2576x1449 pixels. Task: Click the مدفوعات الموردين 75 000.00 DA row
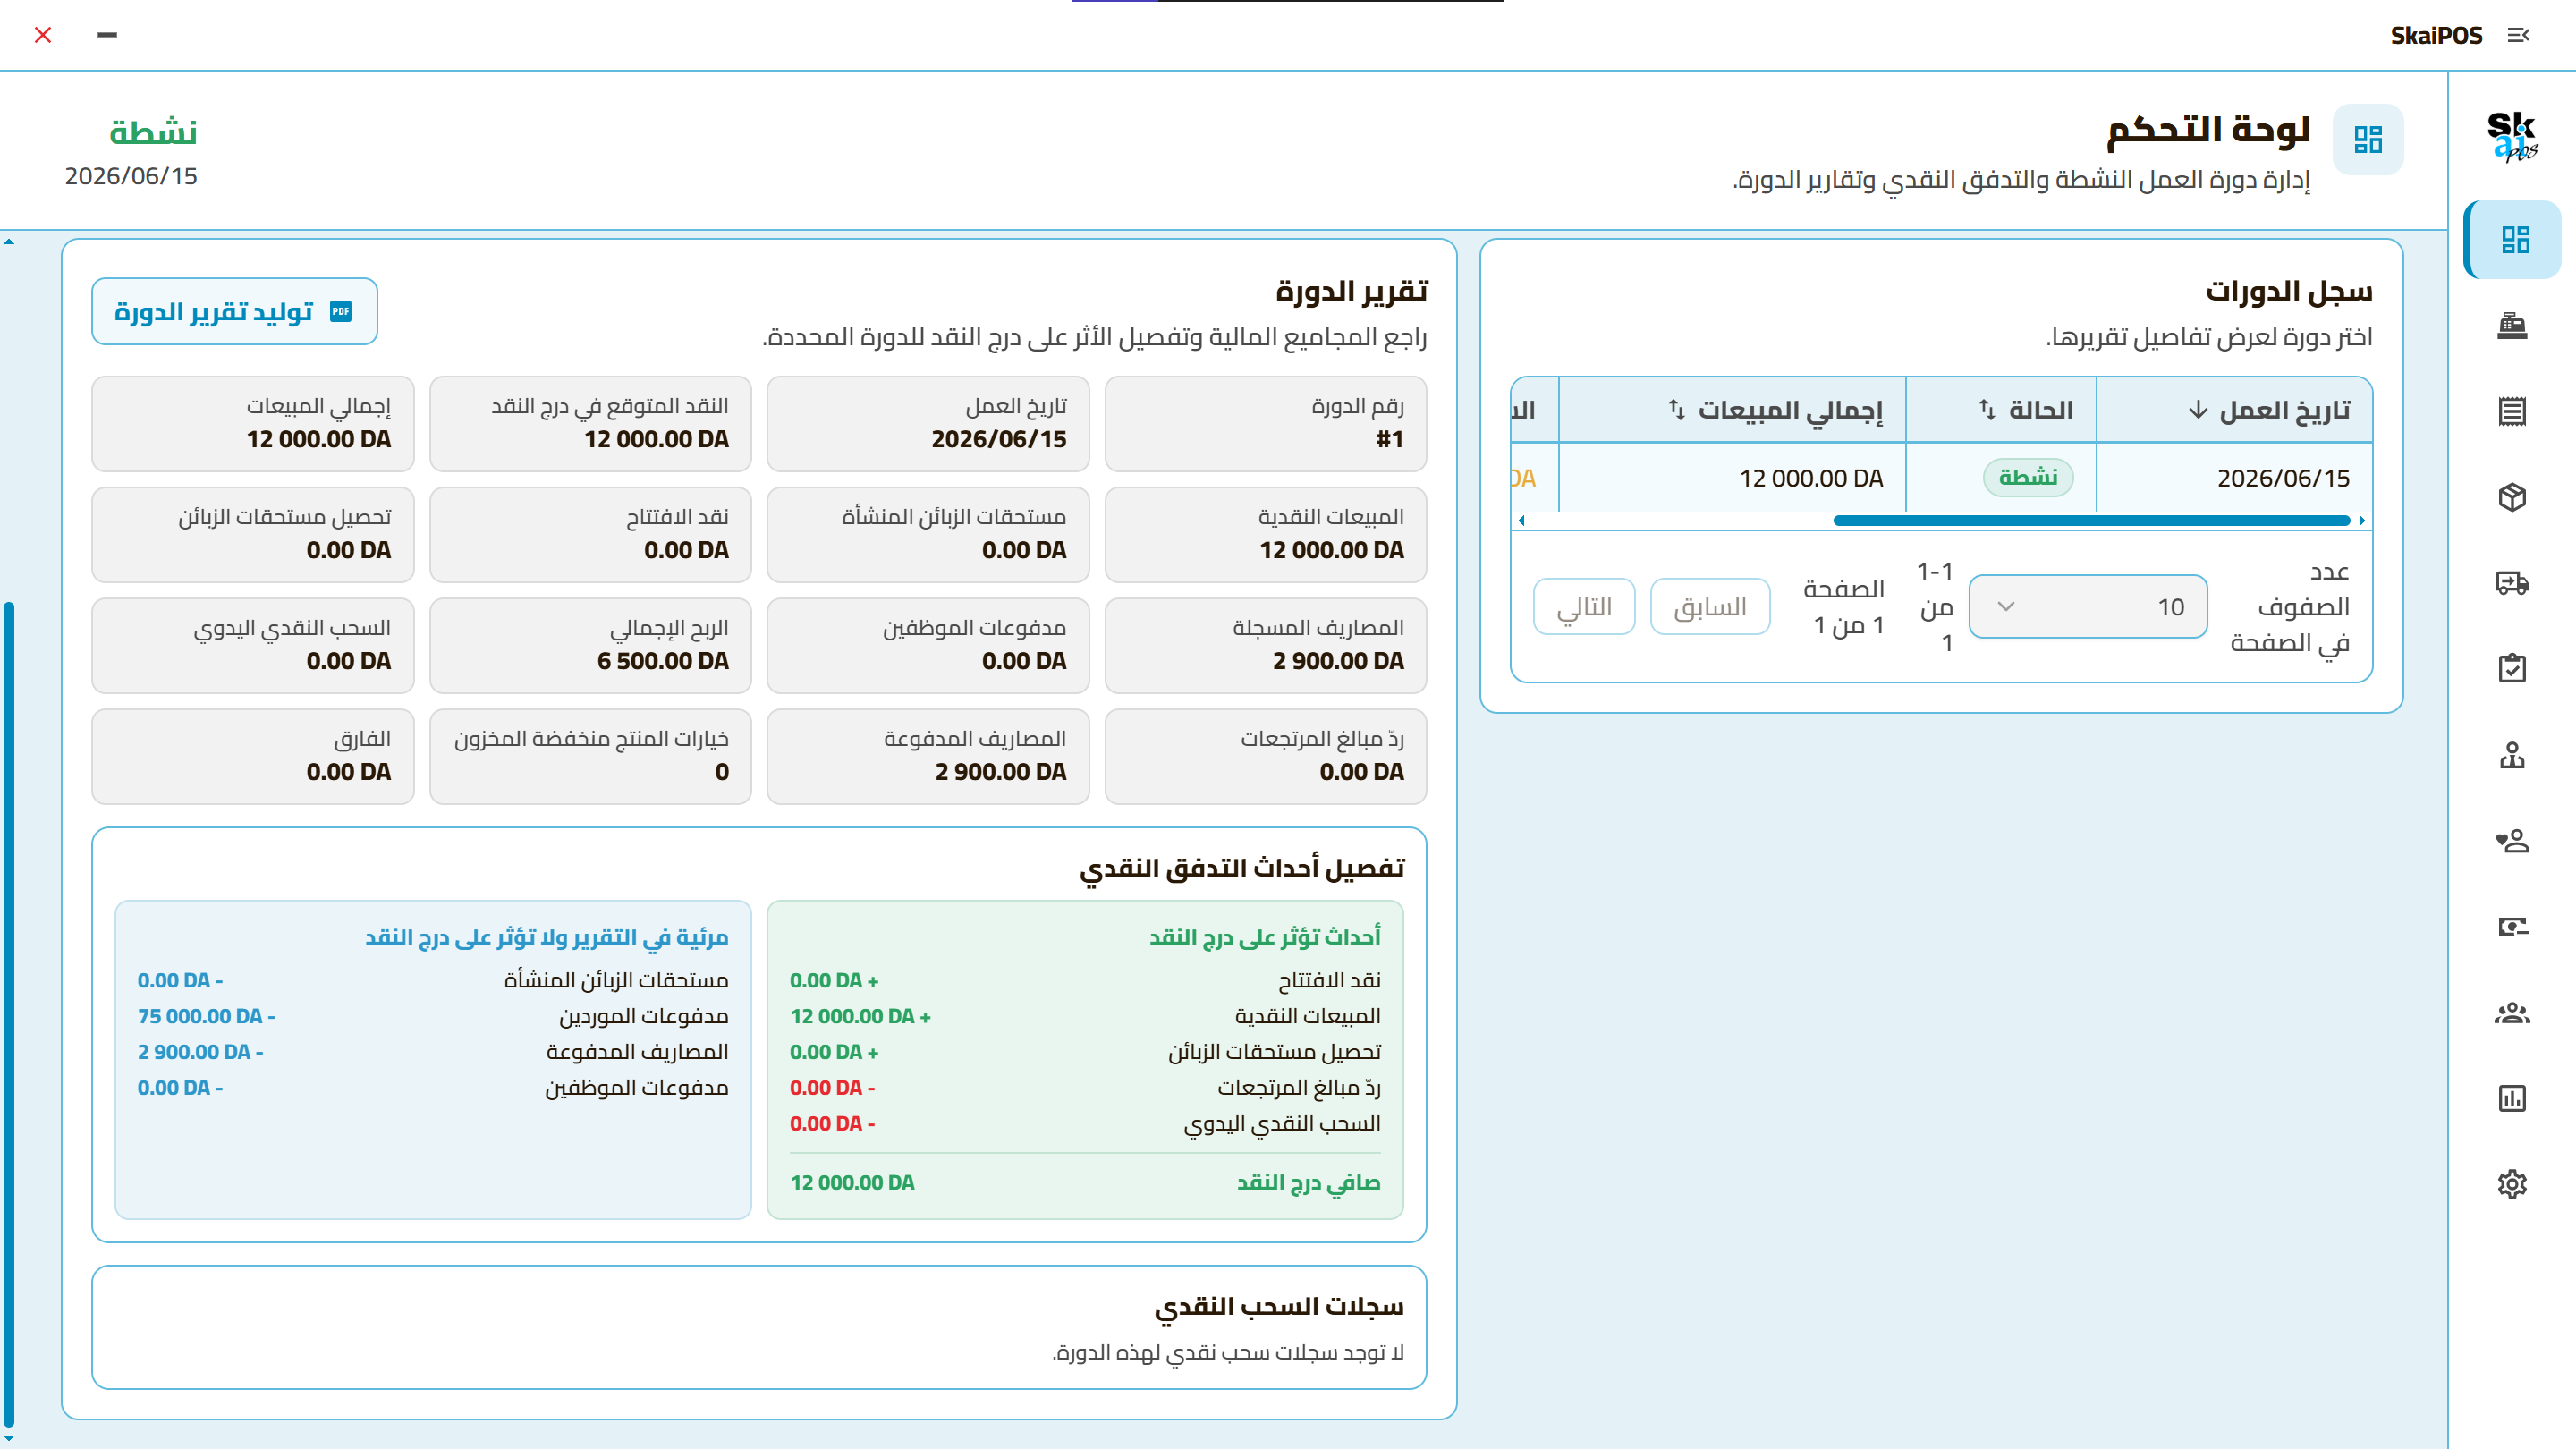click(x=433, y=1016)
